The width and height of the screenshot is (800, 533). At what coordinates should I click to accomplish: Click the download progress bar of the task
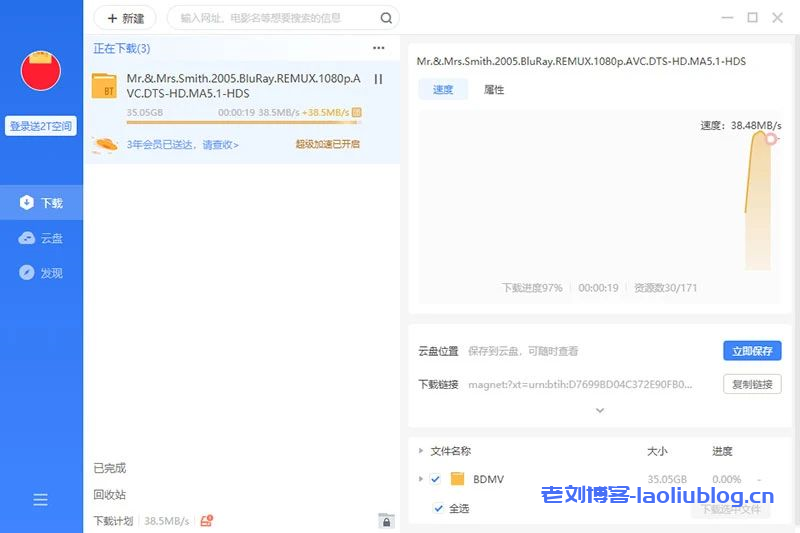point(244,124)
